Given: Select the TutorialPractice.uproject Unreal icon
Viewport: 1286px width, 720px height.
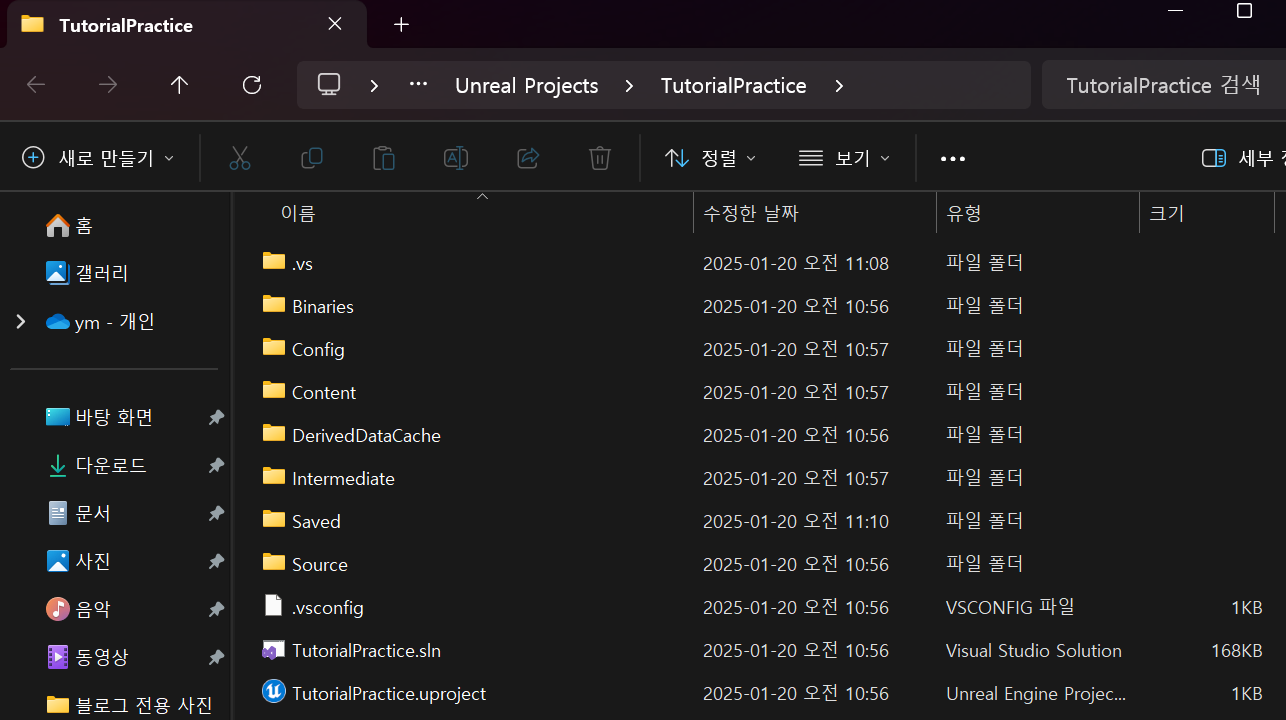Looking at the screenshot, I should click(x=274, y=691).
